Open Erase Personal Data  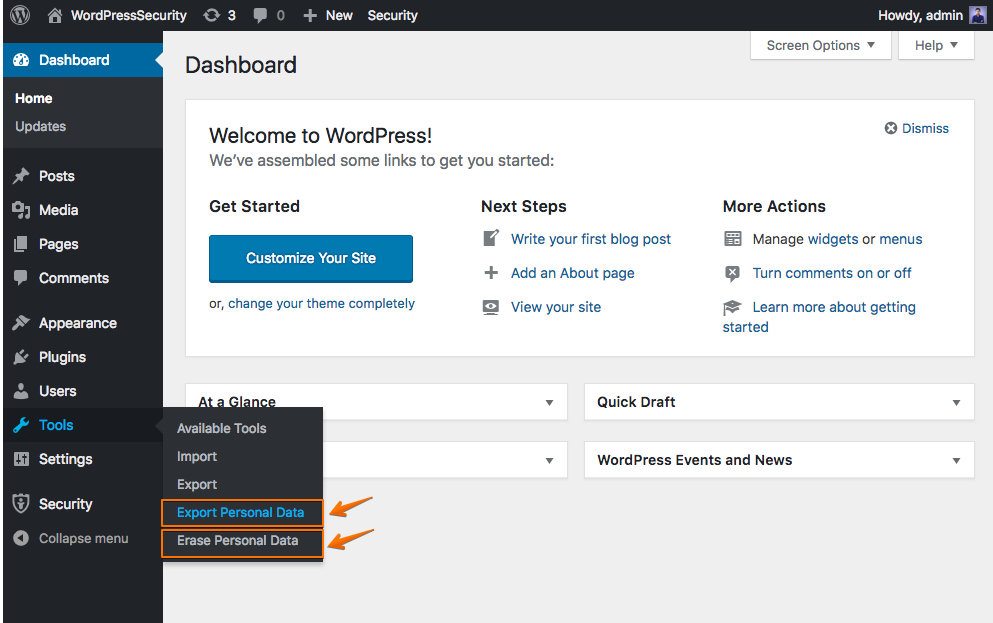pyautogui.click(x=237, y=541)
